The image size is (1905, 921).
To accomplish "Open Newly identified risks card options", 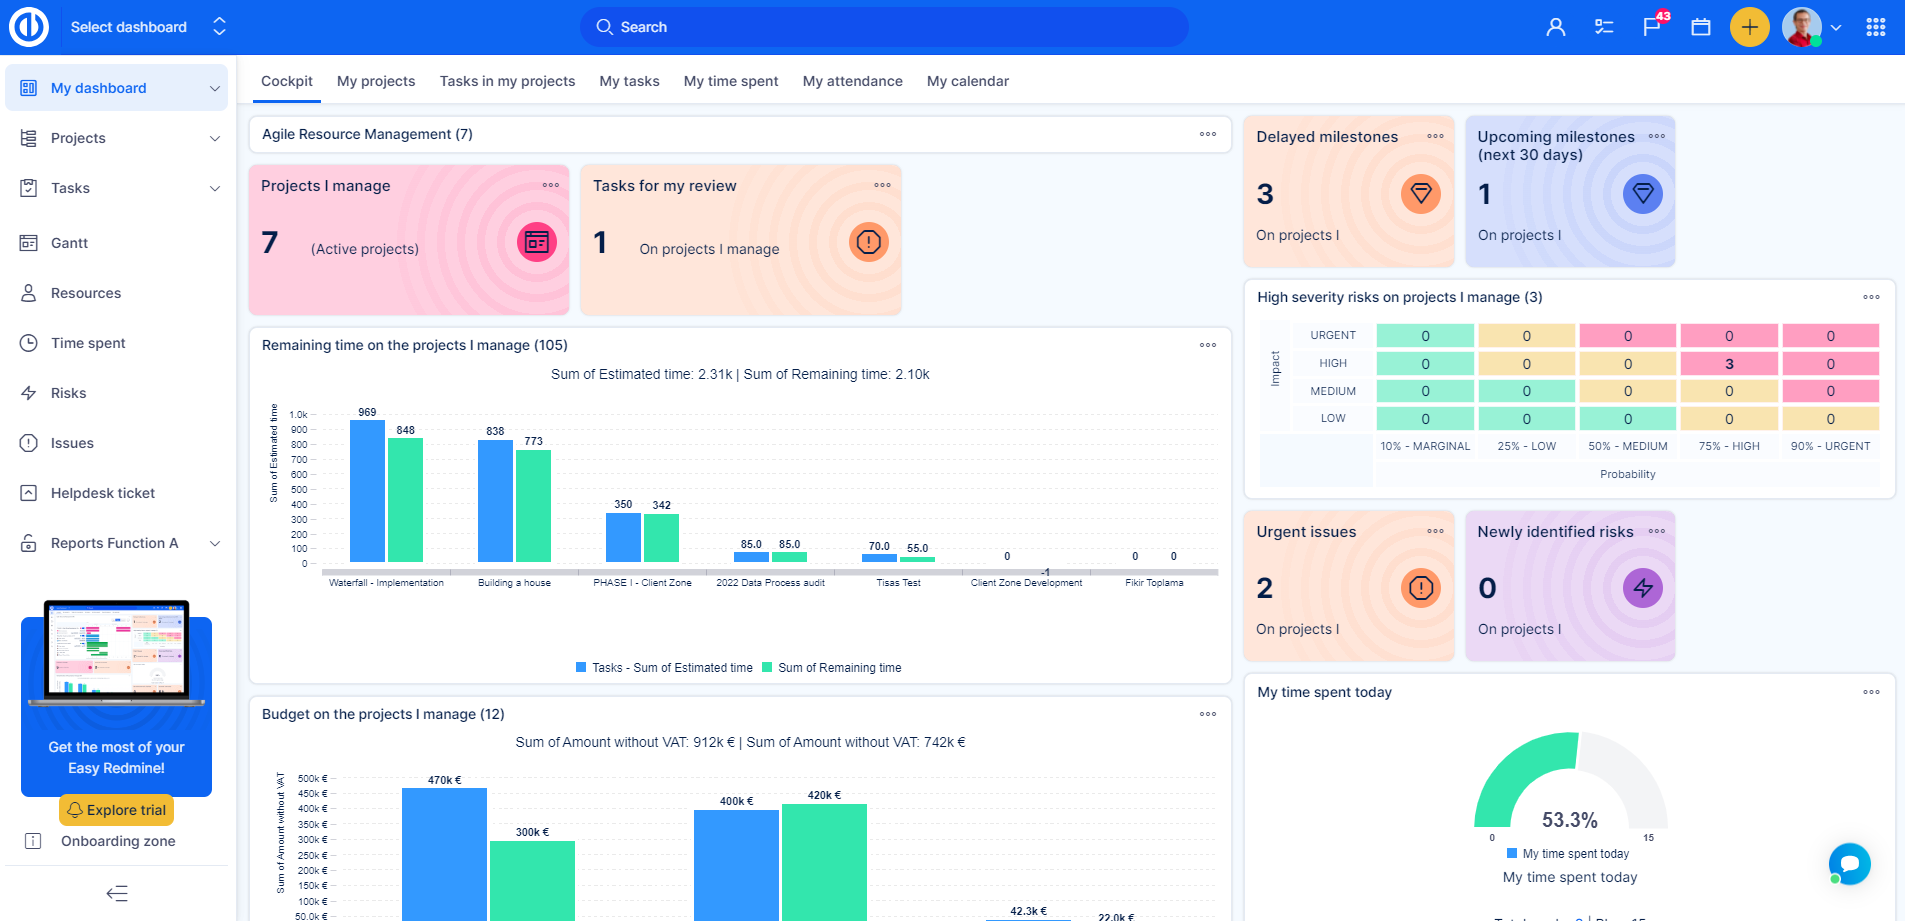I will [1657, 531].
